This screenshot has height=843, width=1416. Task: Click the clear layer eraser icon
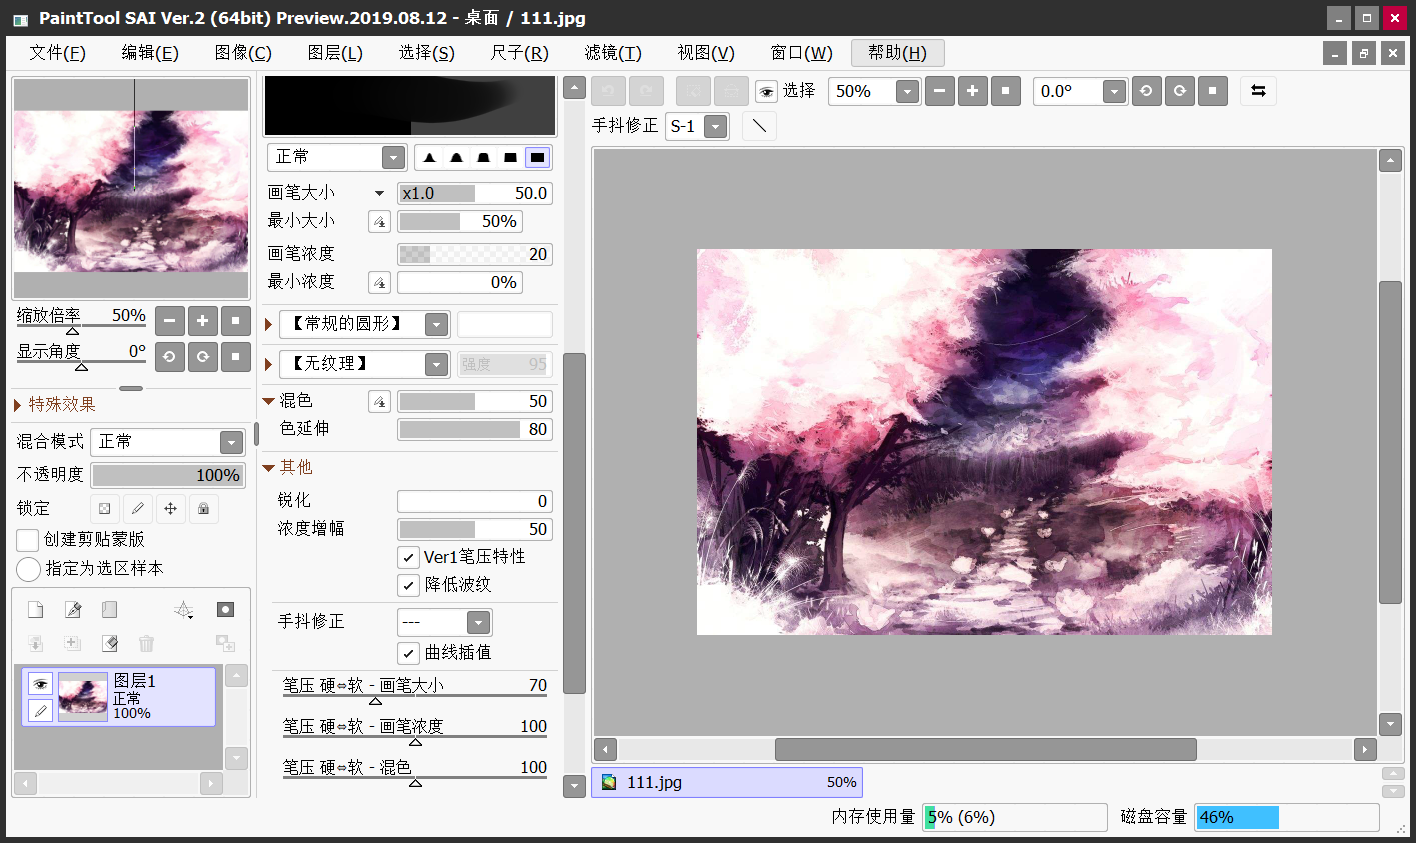pos(110,643)
